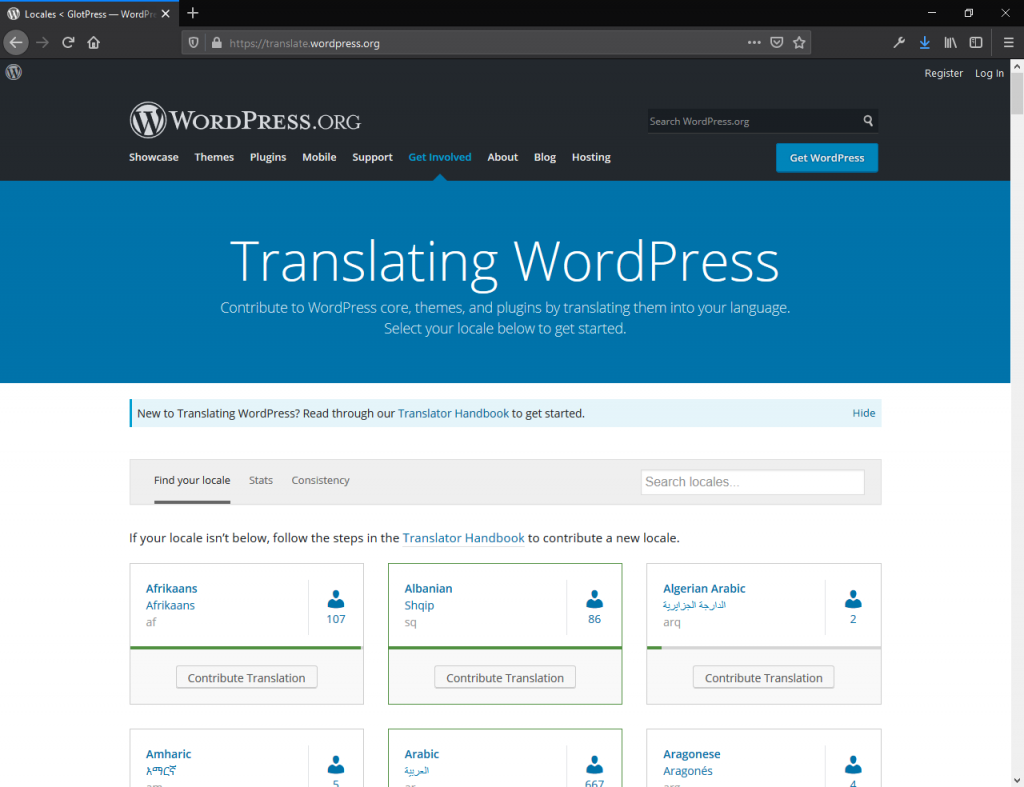Viewport: 1024px width, 787px height.
Task: Click the Afrikaans translation progress bar
Action: click(x=246, y=648)
